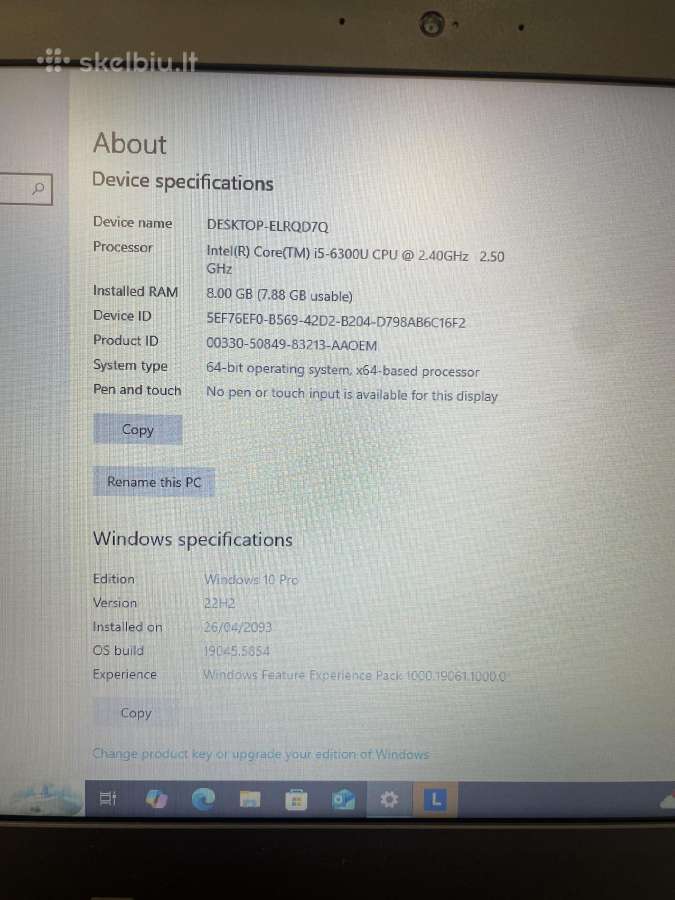The image size is (675, 900).
Task: Select the 64-bit operating system text
Action: 343,370
